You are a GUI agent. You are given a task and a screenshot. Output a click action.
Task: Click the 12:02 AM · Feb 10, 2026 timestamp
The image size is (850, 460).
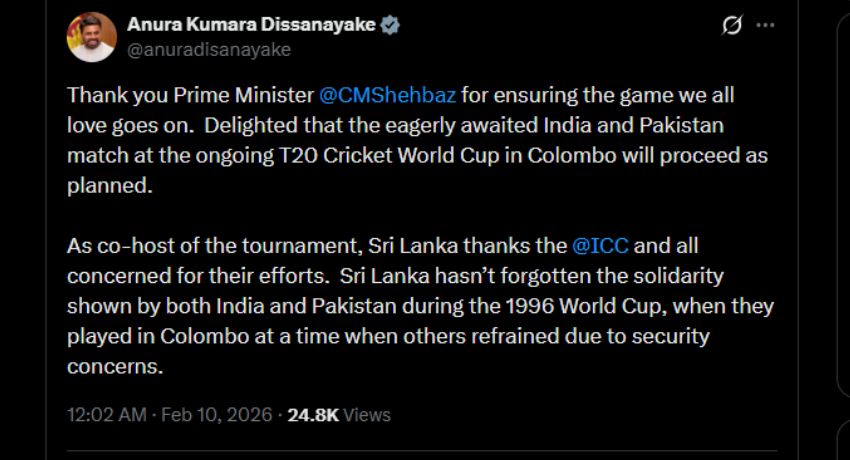tap(170, 414)
